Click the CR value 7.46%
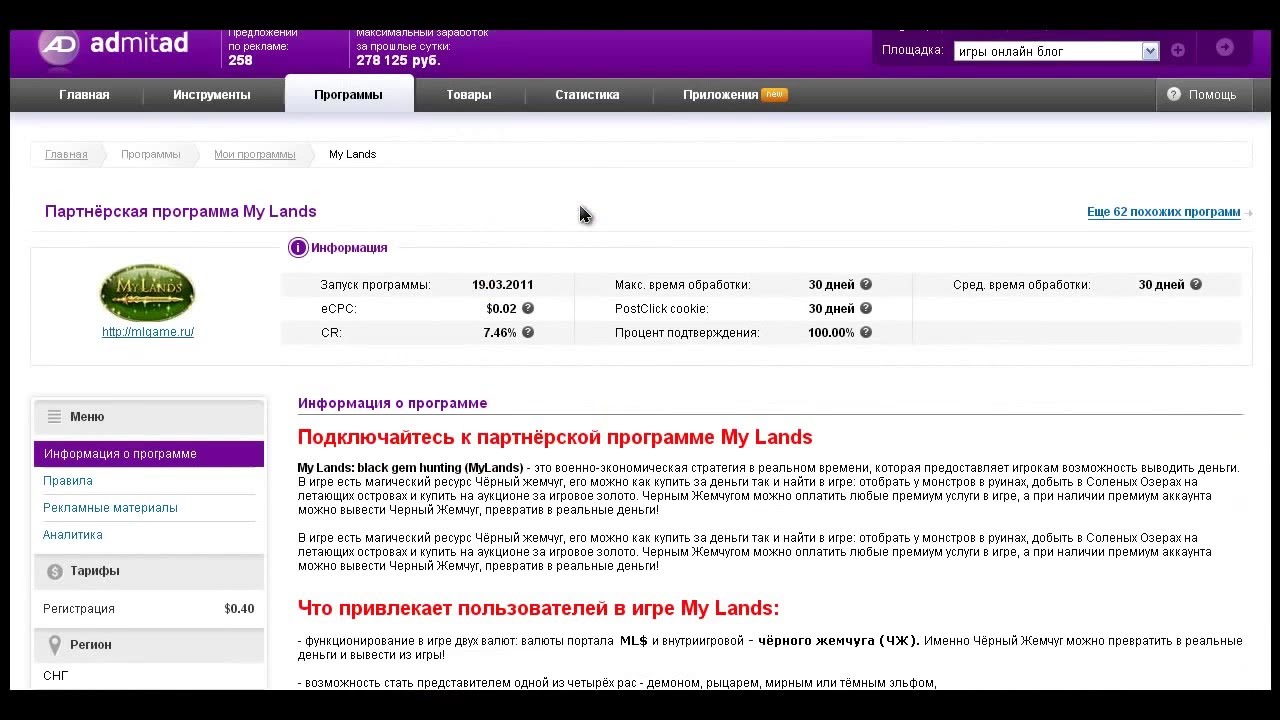1280x720 pixels. (x=500, y=333)
